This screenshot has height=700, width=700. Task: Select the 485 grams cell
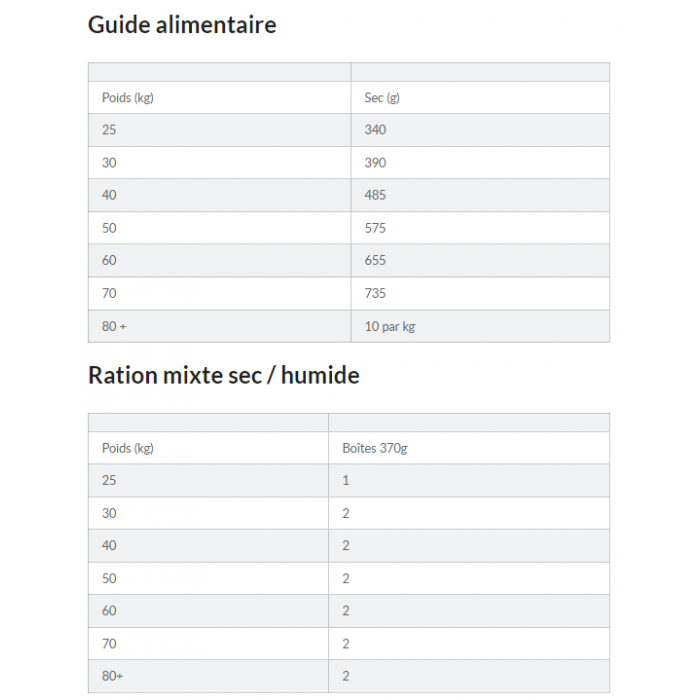(375, 195)
